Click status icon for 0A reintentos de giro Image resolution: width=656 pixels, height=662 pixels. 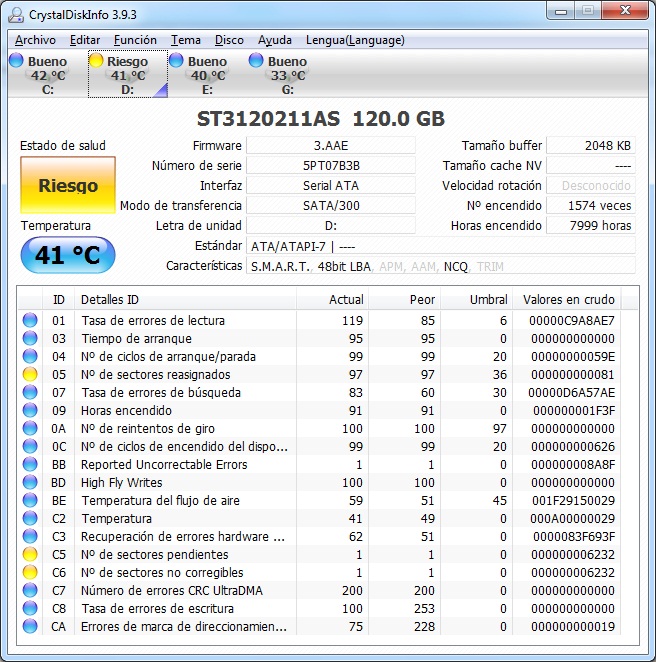pos(30,429)
